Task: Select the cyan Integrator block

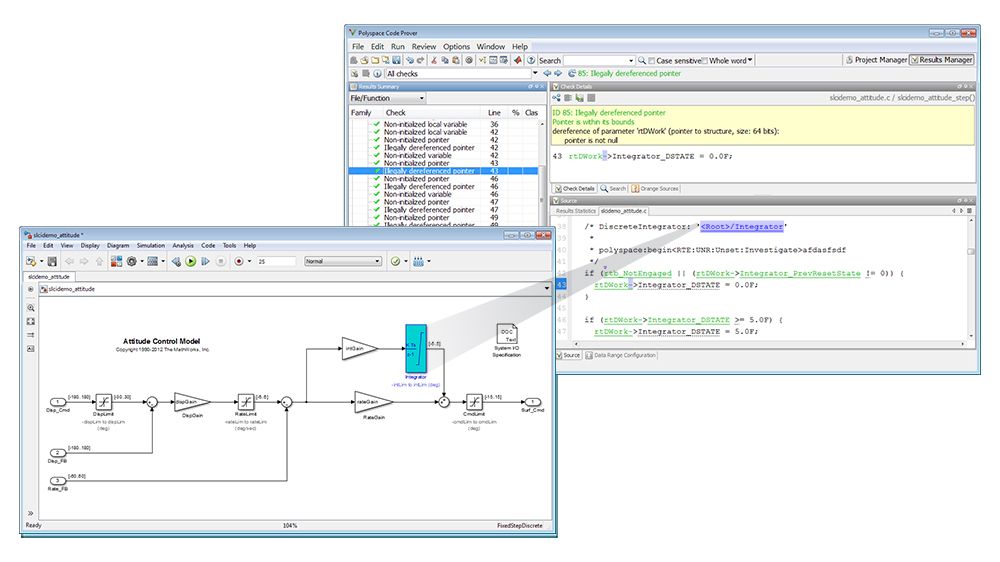Action: 416,348
